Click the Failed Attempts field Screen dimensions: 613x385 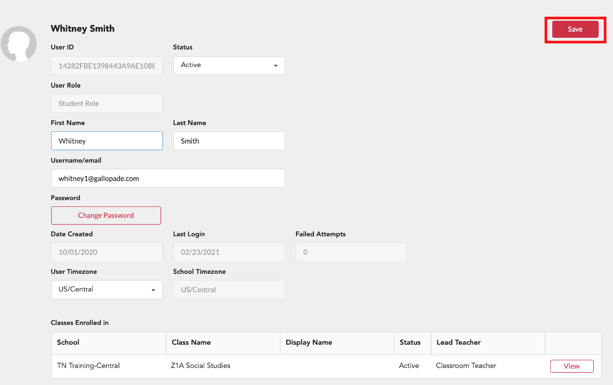351,252
